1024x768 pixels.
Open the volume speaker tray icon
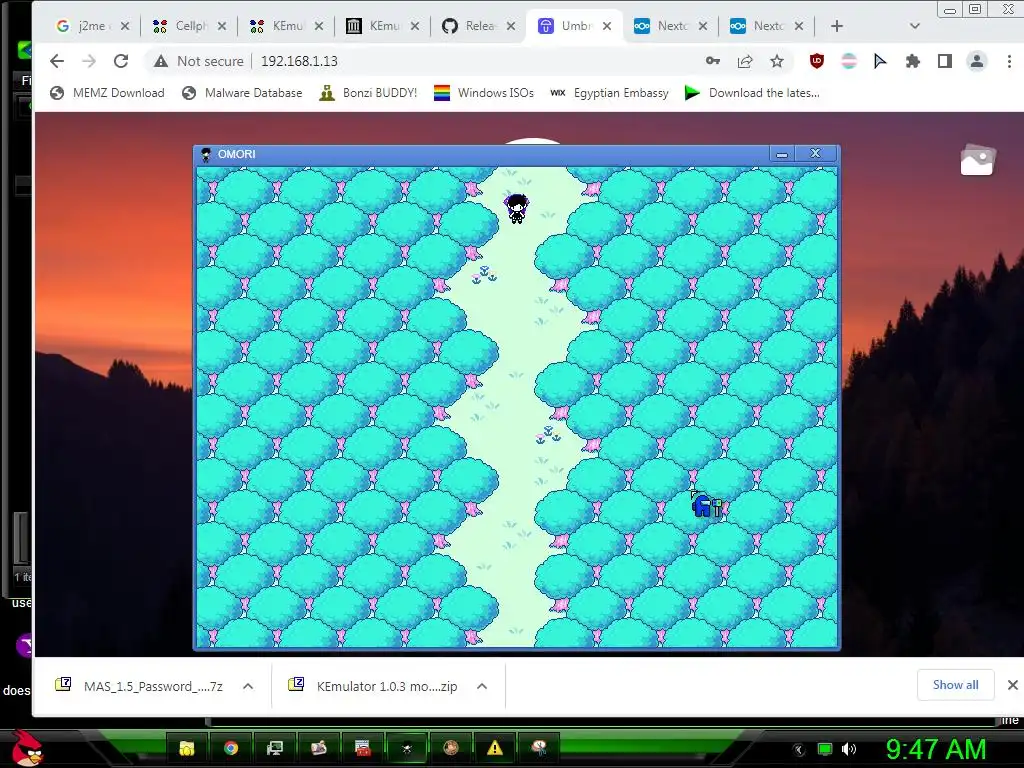click(849, 749)
